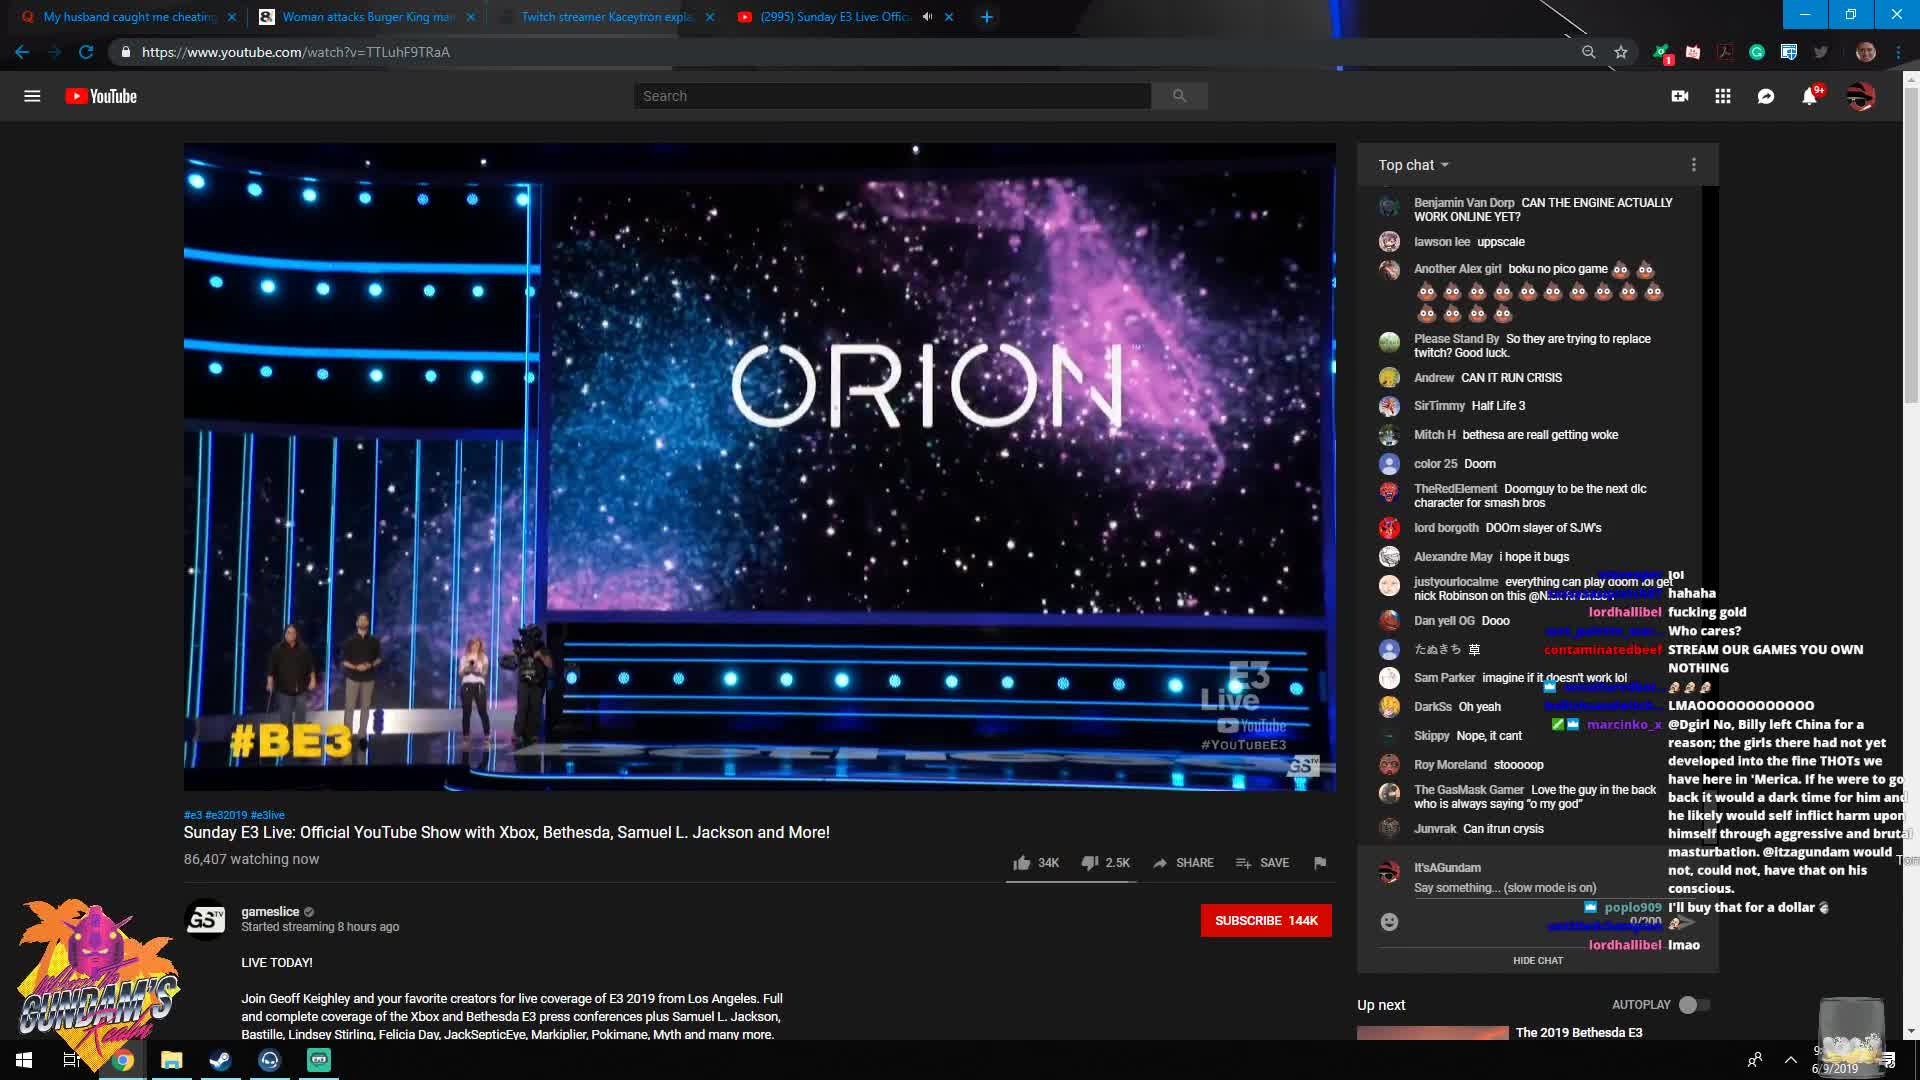
Task: Switch to Twitch streamer Kaceytron tab
Action: click(x=605, y=17)
